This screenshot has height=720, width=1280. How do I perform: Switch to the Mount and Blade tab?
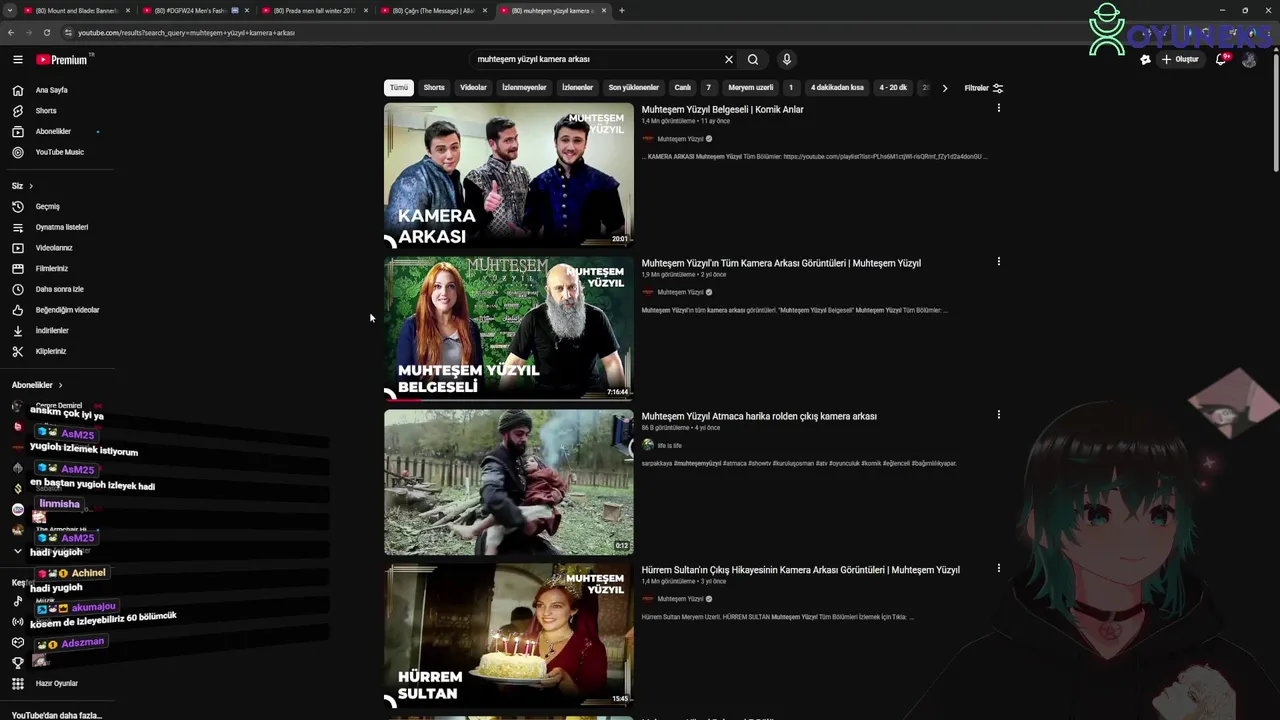77,11
